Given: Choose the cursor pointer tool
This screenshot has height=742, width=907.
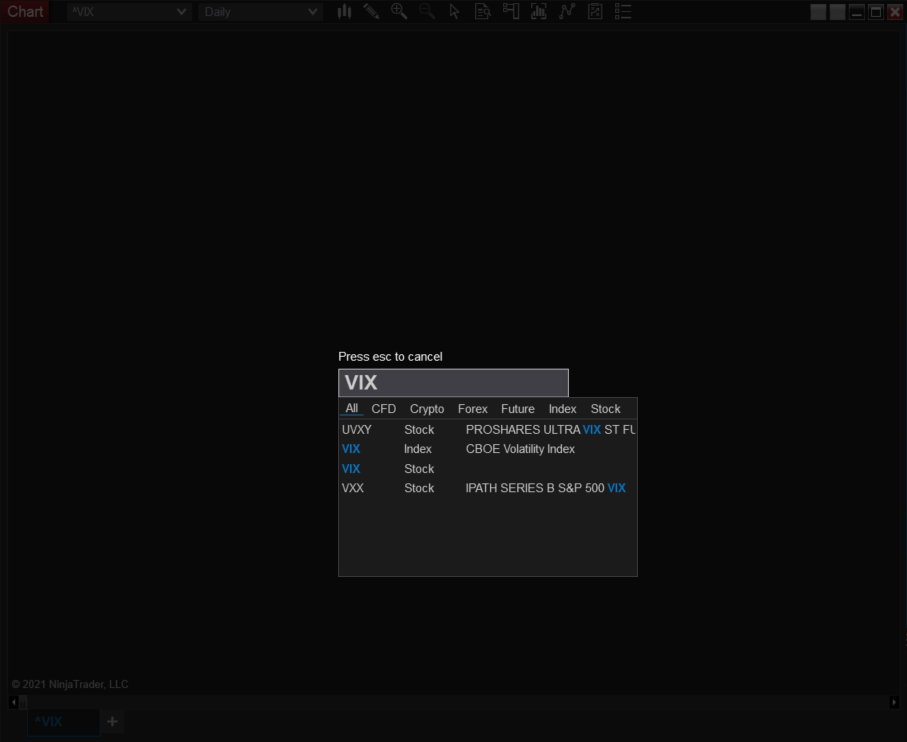Looking at the screenshot, I should point(454,12).
